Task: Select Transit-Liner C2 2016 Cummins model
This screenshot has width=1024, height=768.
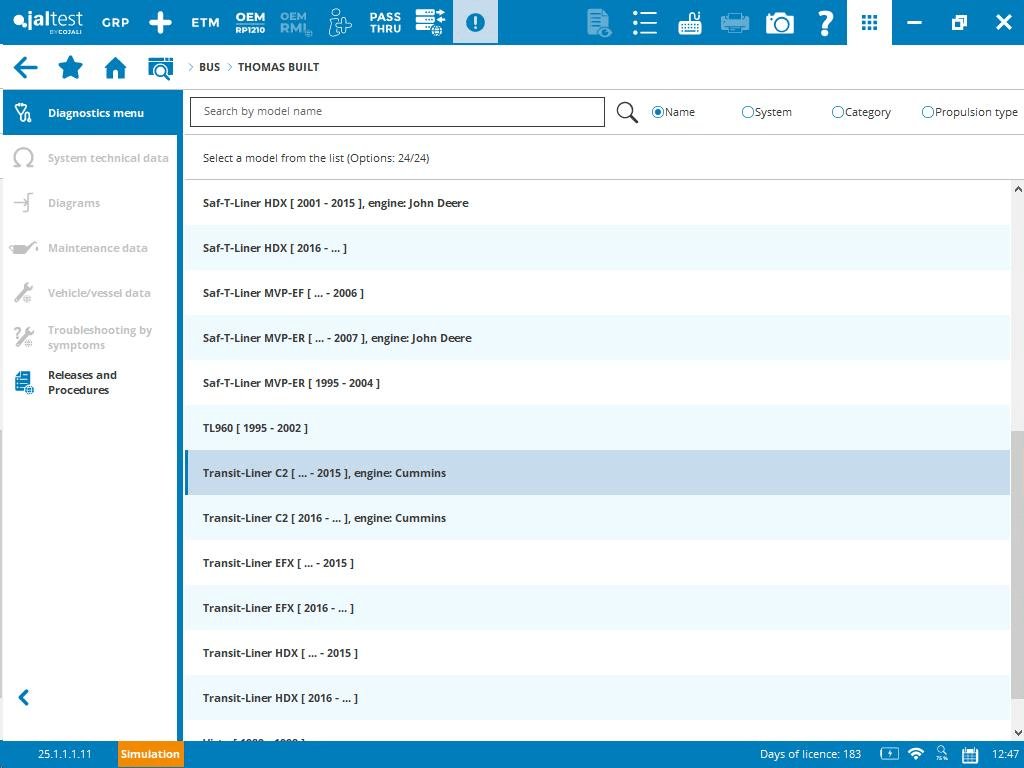Action: (x=324, y=518)
